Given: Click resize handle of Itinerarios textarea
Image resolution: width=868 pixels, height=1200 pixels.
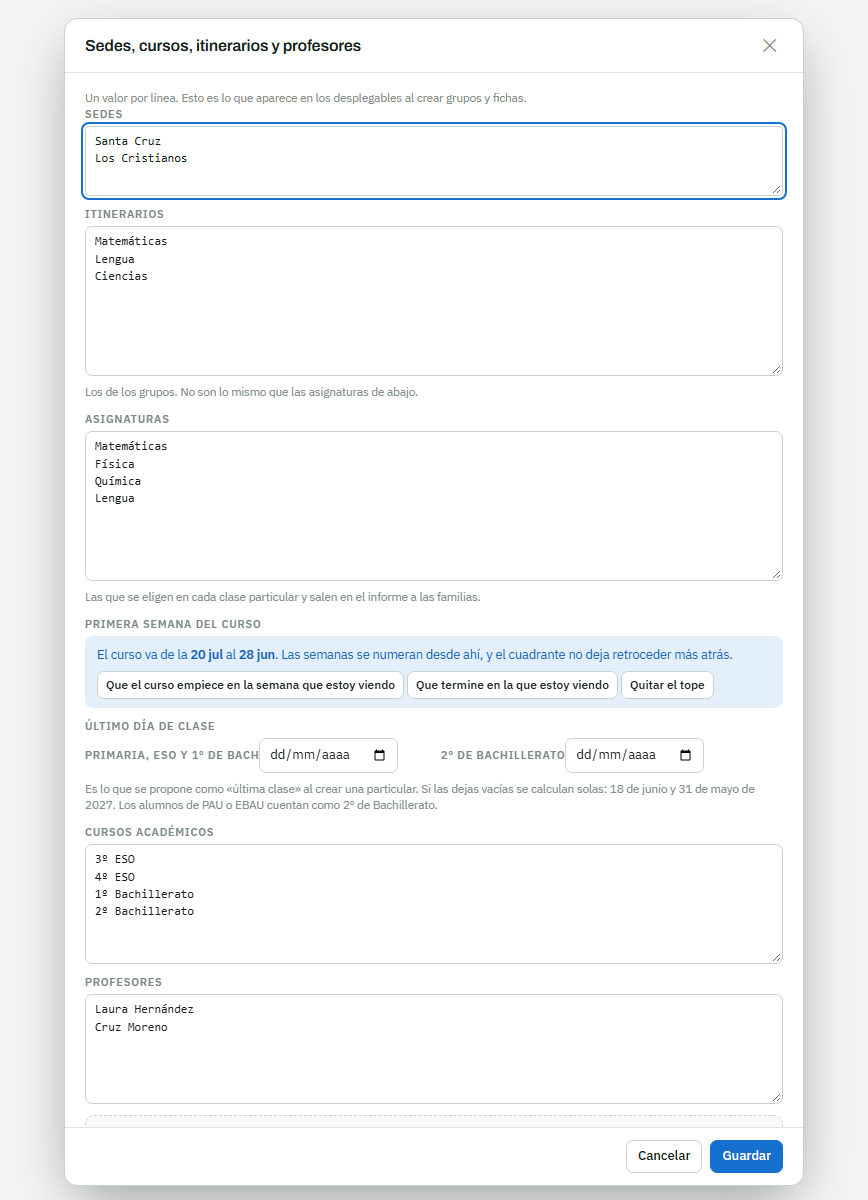Looking at the screenshot, I should (775, 368).
